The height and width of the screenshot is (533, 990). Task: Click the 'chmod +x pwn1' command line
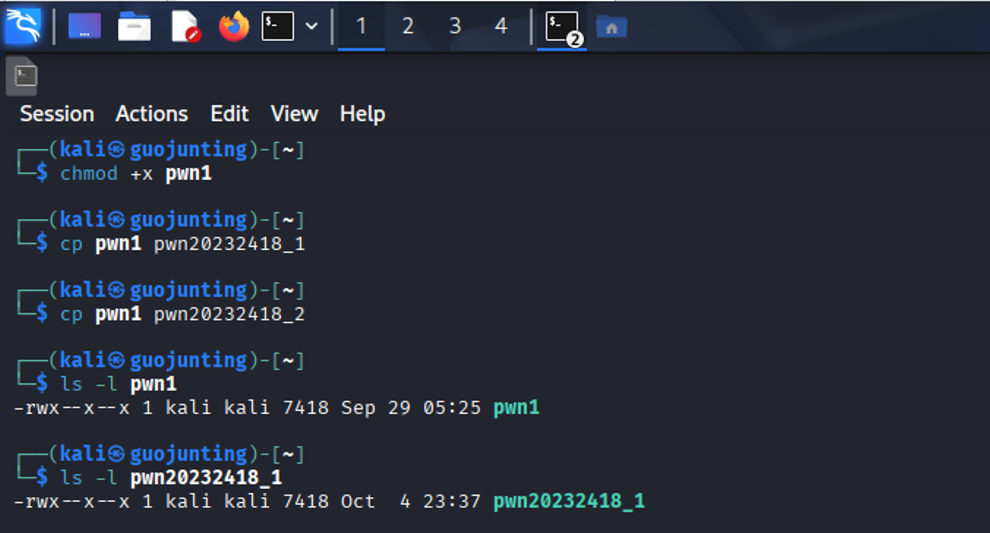pyautogui.click(x=136, y=174)
